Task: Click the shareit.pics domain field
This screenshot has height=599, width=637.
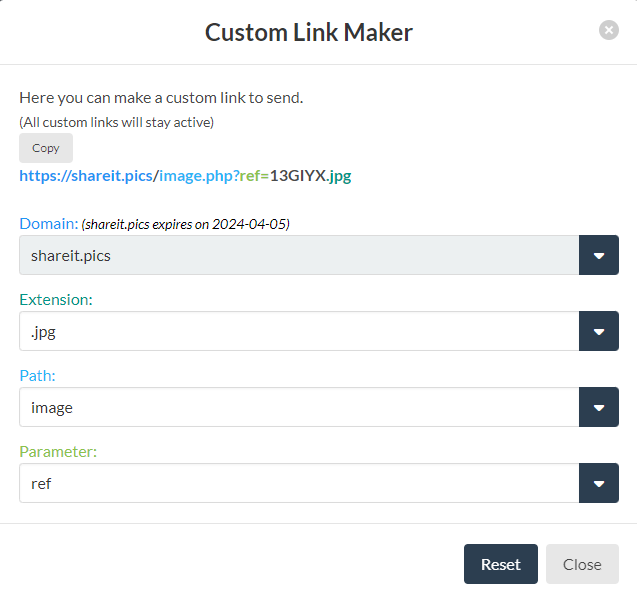Action: [x=299, y=255]
